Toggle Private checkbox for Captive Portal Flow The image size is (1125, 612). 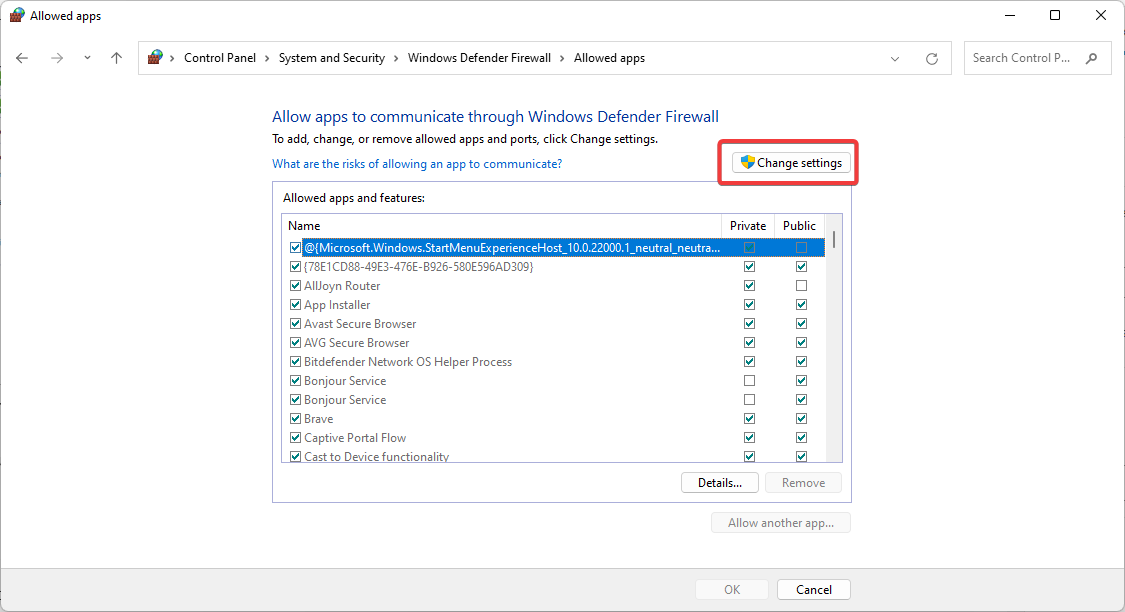pos(749,438)
